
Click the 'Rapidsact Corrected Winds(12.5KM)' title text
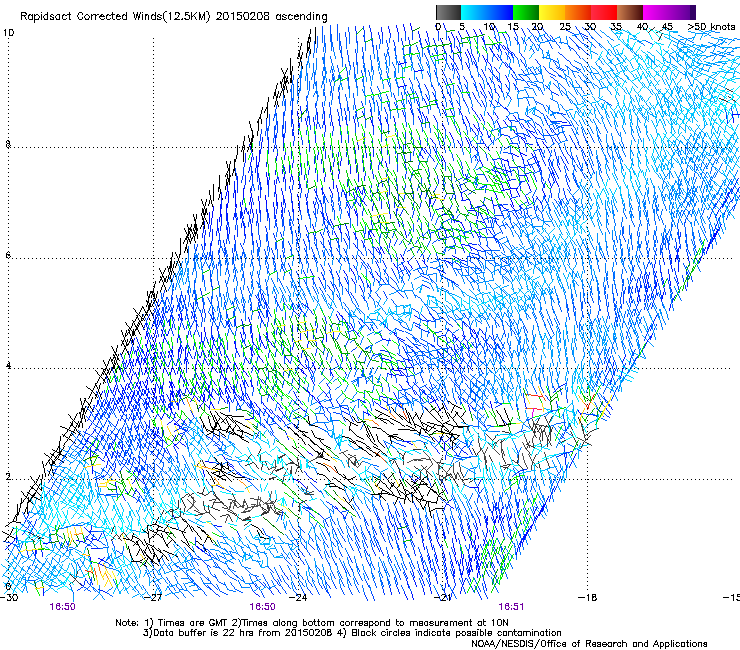point(115,17)
